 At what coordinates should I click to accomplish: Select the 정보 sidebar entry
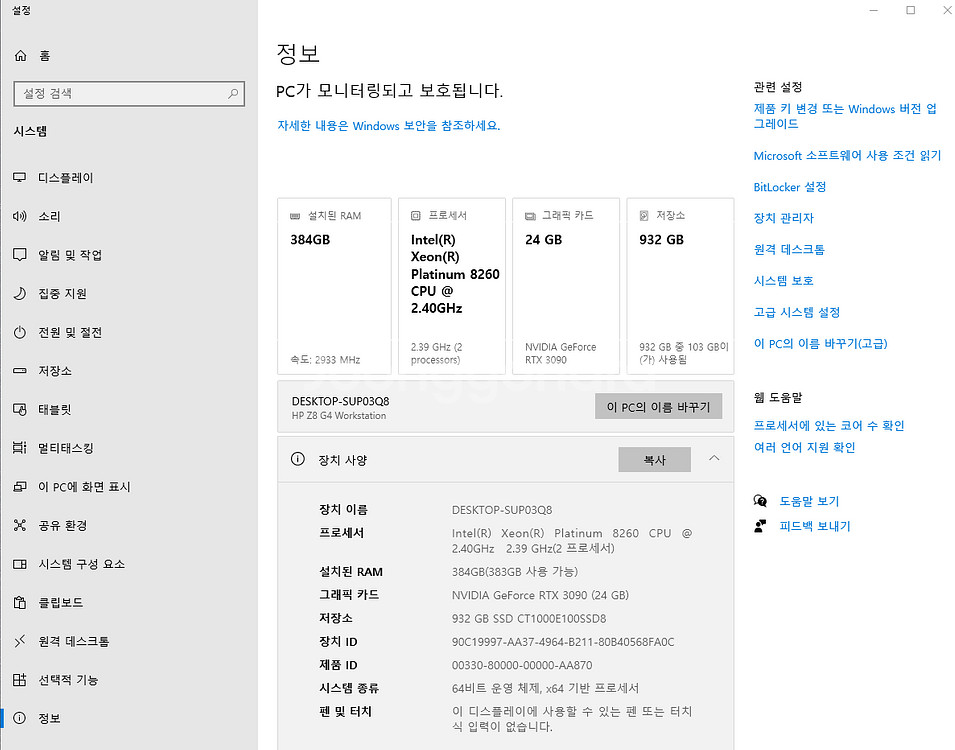[49, 718]
